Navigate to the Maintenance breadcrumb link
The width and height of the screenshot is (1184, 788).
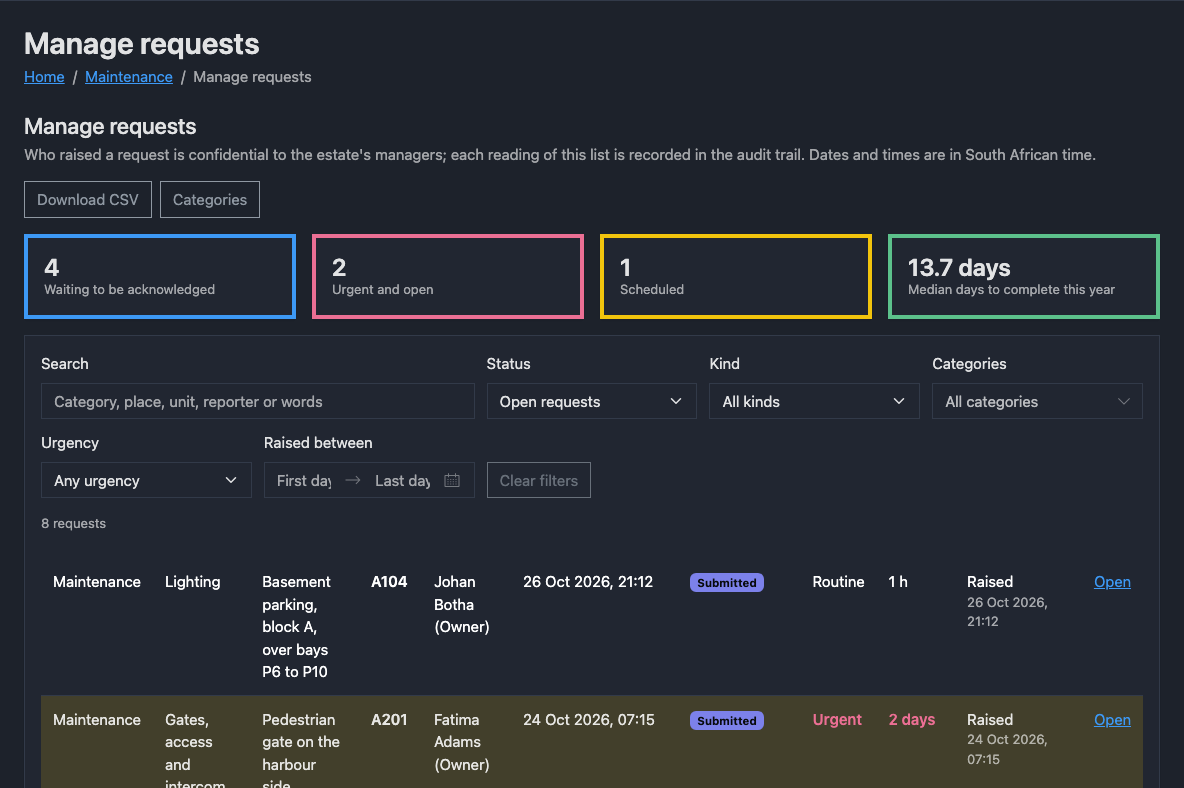pyautogui.click(x=128, y=77)
